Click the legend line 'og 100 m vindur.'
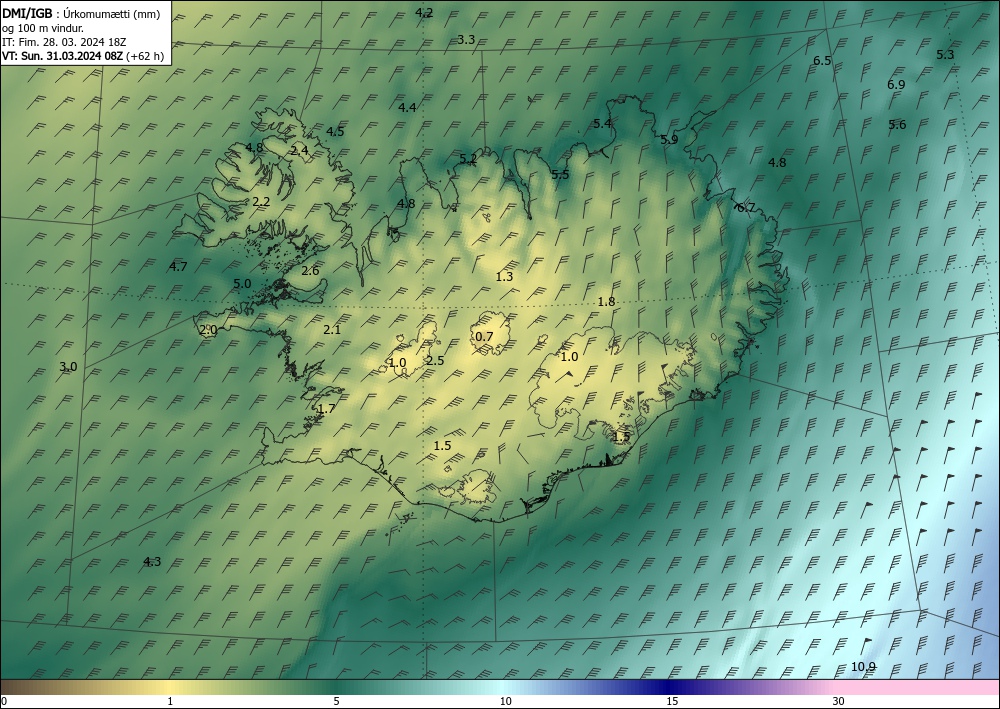The width and height of the screenshot is (1000, 709). (43, 27)
